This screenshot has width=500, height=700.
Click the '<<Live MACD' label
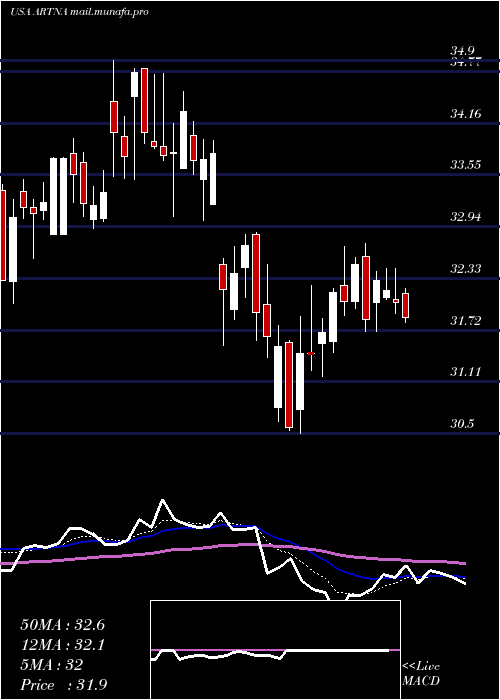pos(421,674)
